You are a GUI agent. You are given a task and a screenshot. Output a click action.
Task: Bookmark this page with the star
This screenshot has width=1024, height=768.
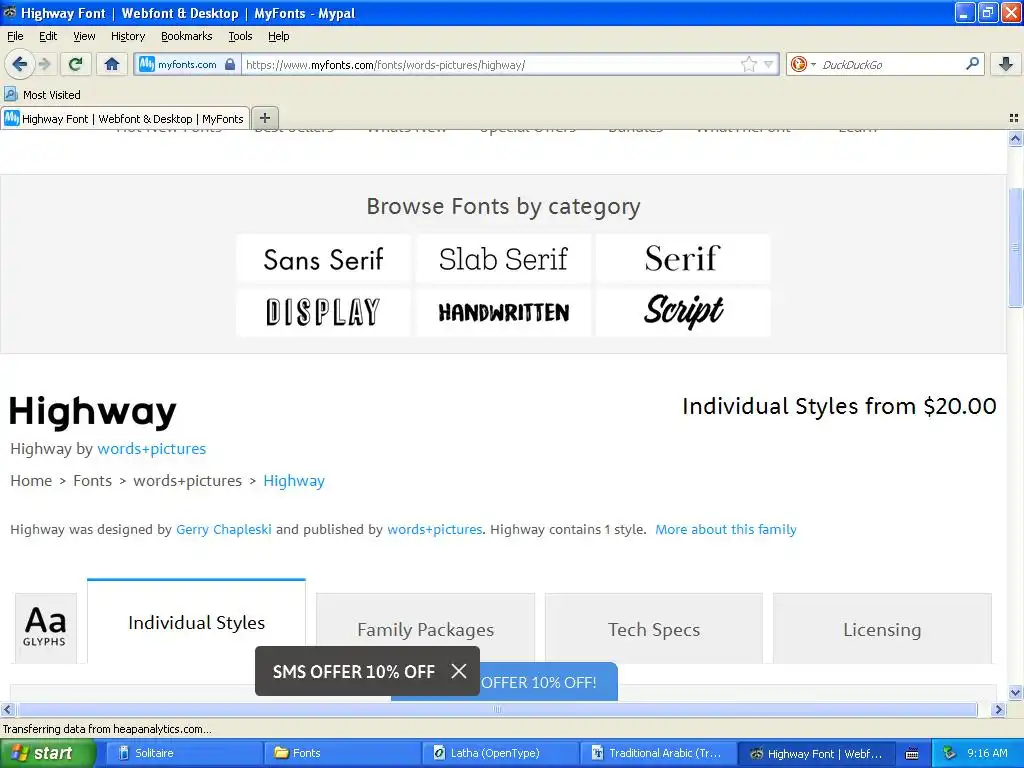tap(748, 64)
